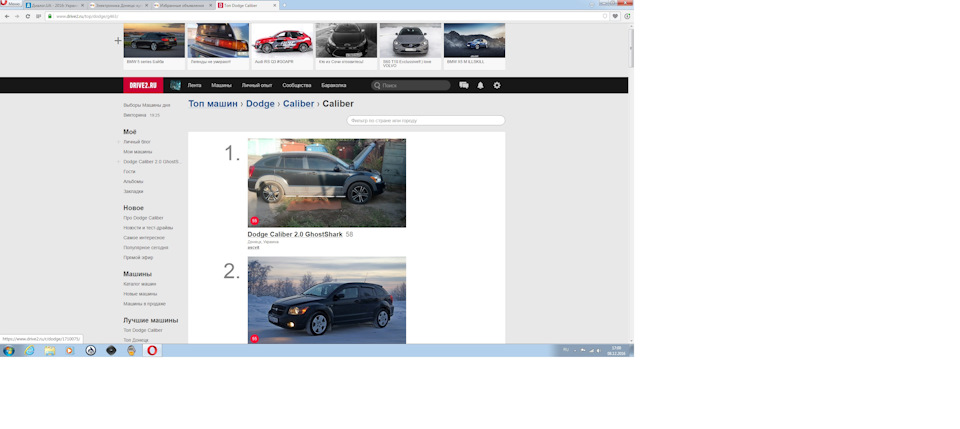Viewport: 960px width, 429px height.
Task: Open 'Личный опыт' in navbar
Action: (257, 86)
